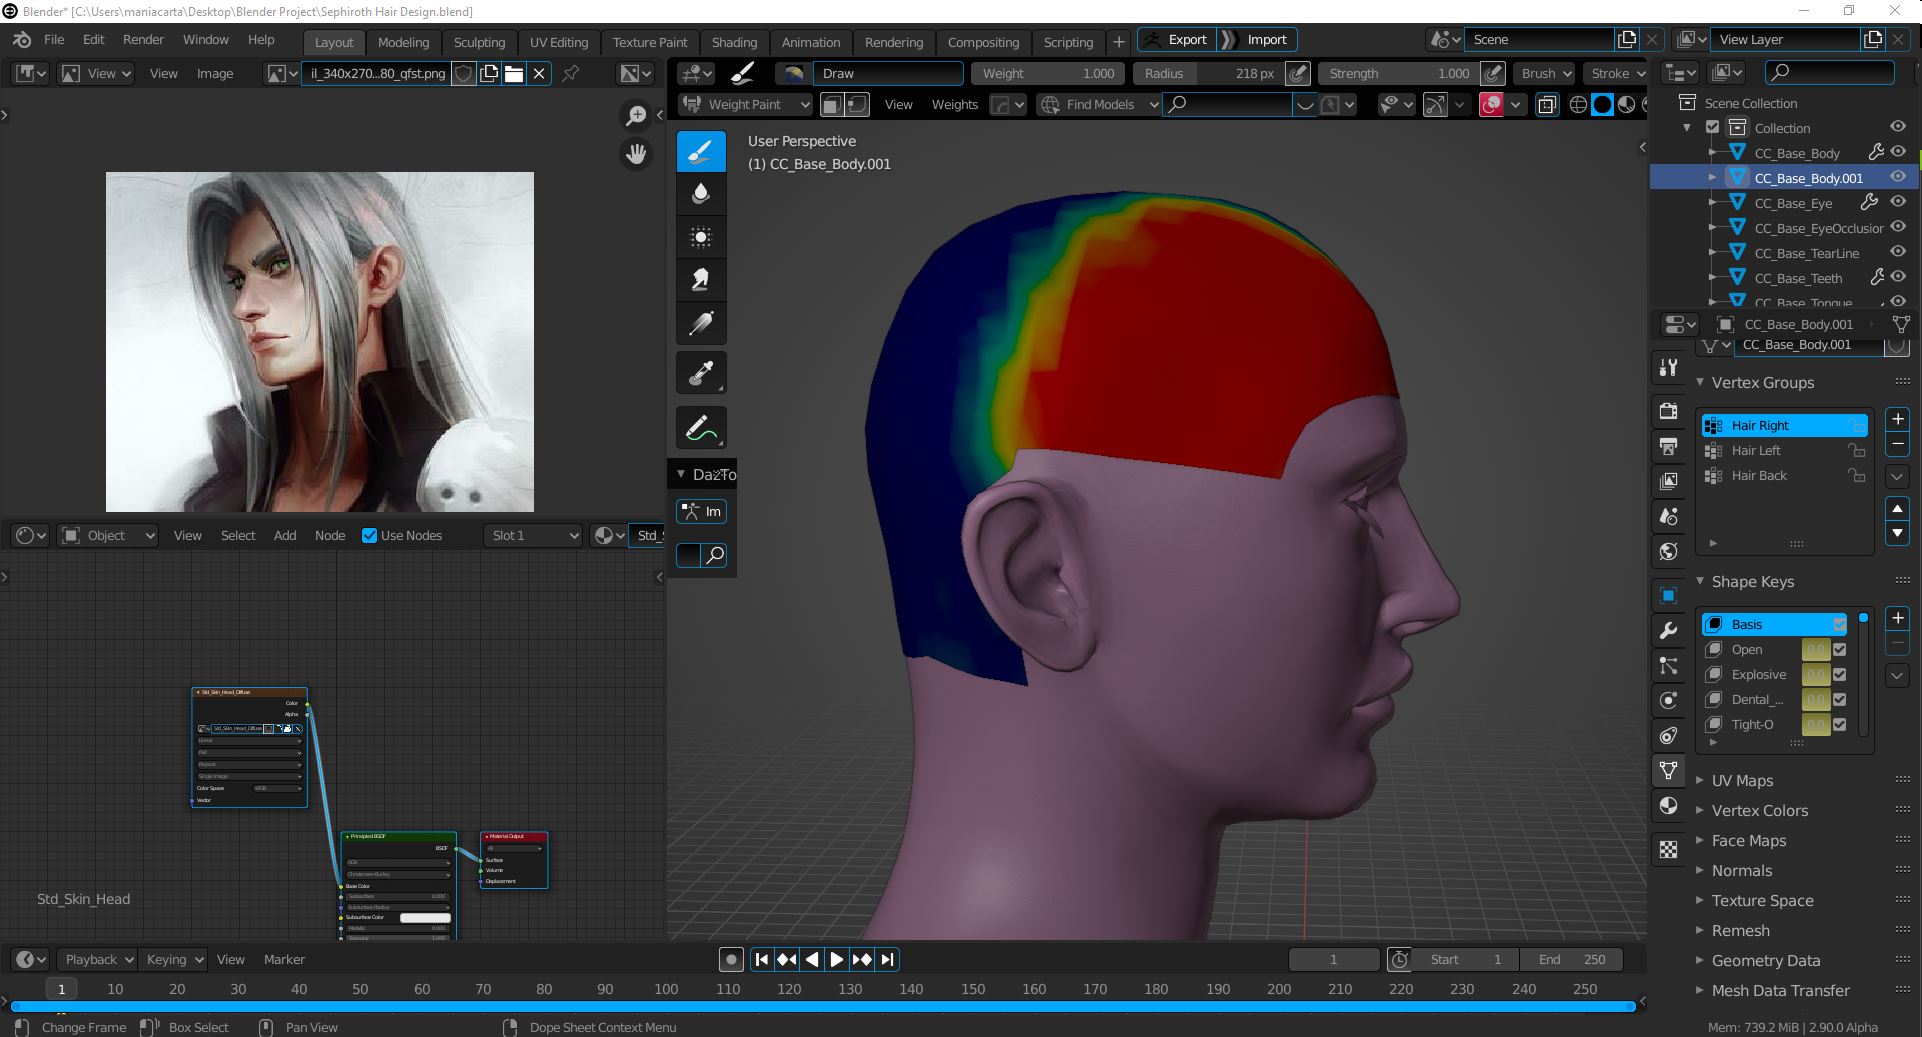1922x1037 pixels.
Task: Select the Average weight tool
Action: pos(701,237)
